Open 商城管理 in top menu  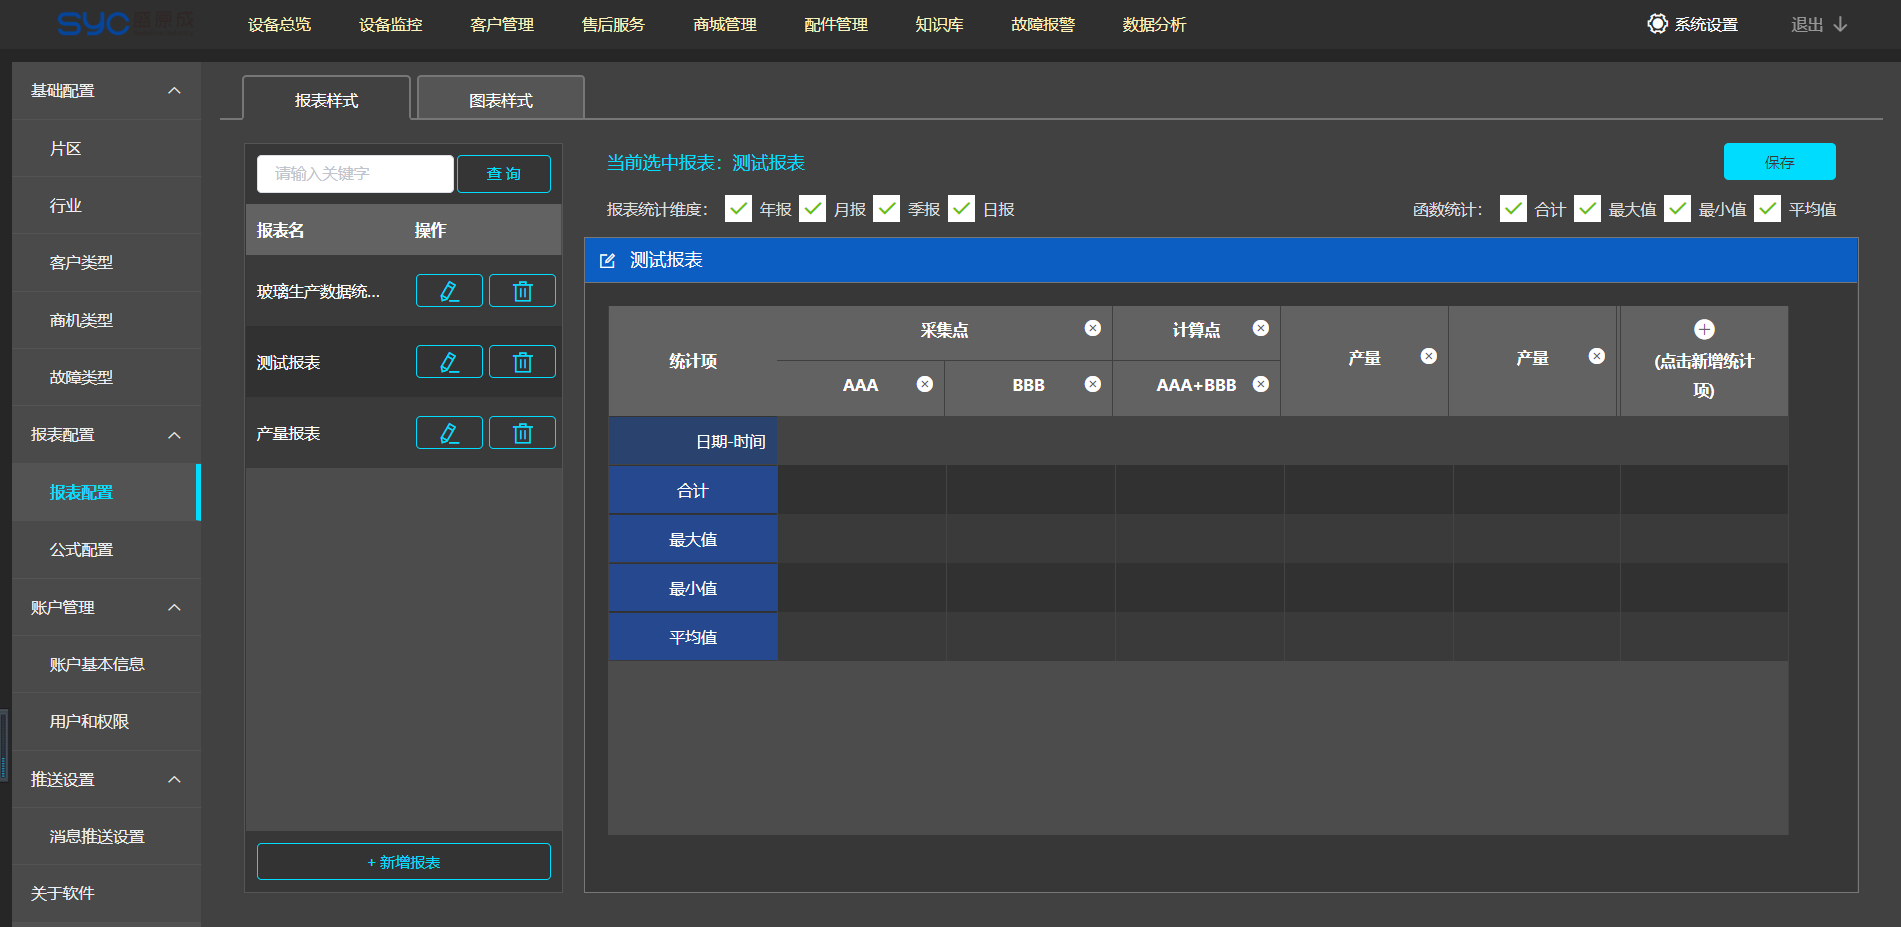pyautogui.click(x=725, y=24)
